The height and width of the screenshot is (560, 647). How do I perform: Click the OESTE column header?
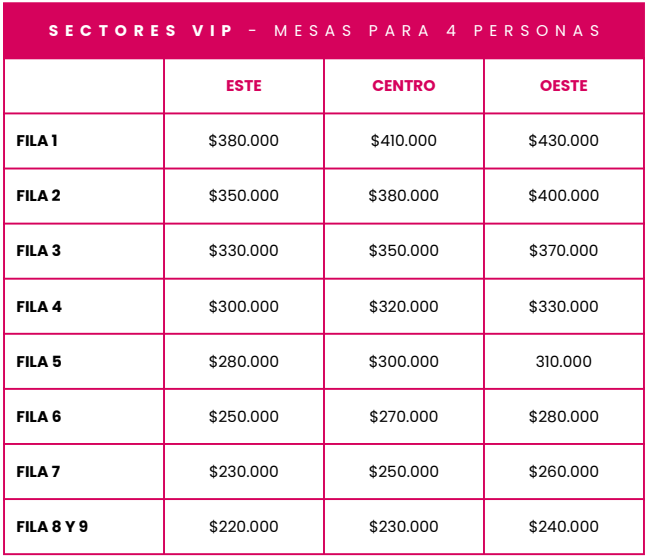click(563, 86)
